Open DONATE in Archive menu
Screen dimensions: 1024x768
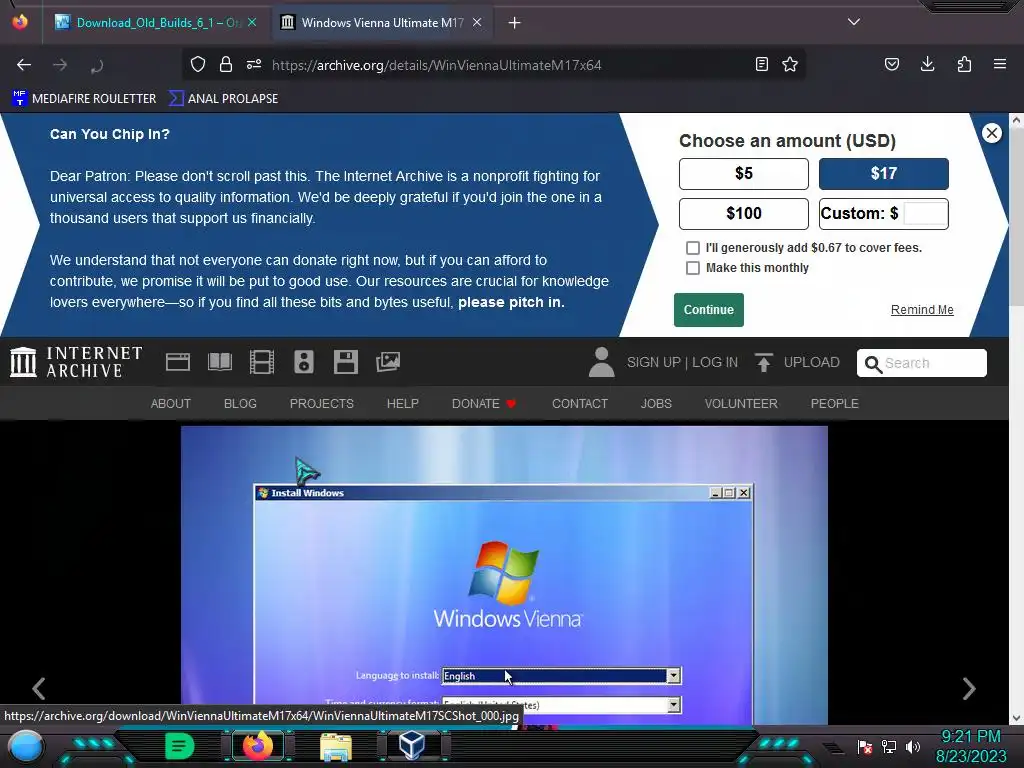[x=484, y=404]
